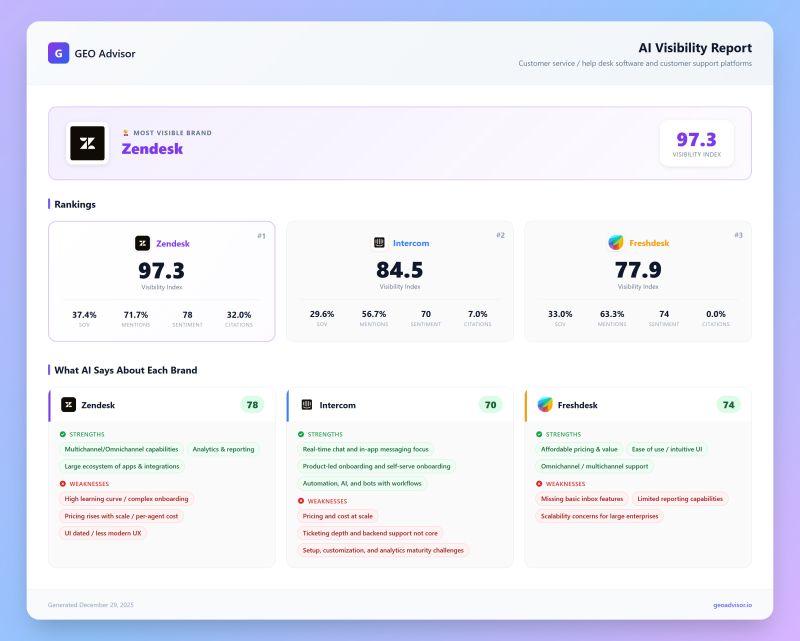Click the Rankings section heading
This screenshot has height=641, width=800.
[75, 204]
